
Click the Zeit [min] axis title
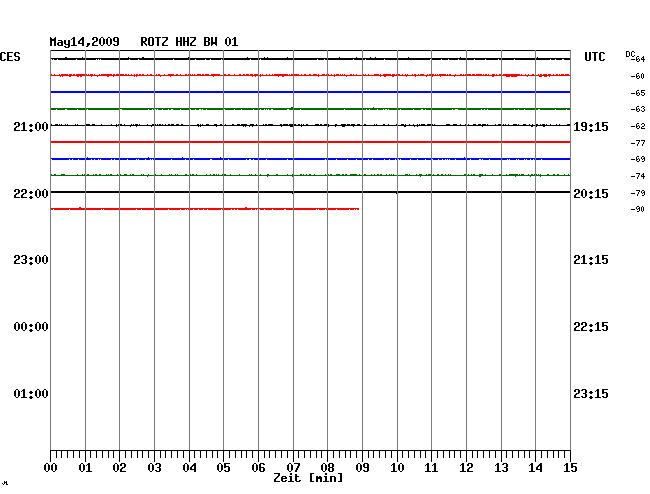pyautogui.click(x=308, y=478)
